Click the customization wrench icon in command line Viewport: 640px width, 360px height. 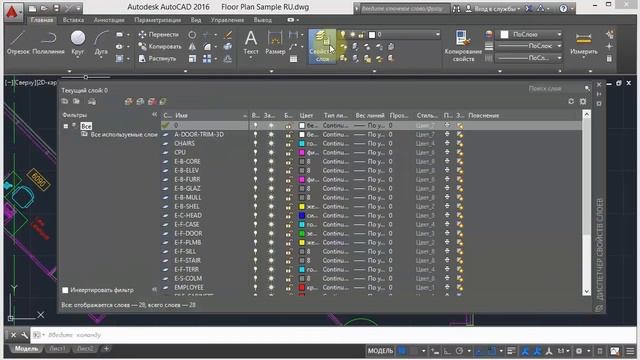[x=24, y=335]
